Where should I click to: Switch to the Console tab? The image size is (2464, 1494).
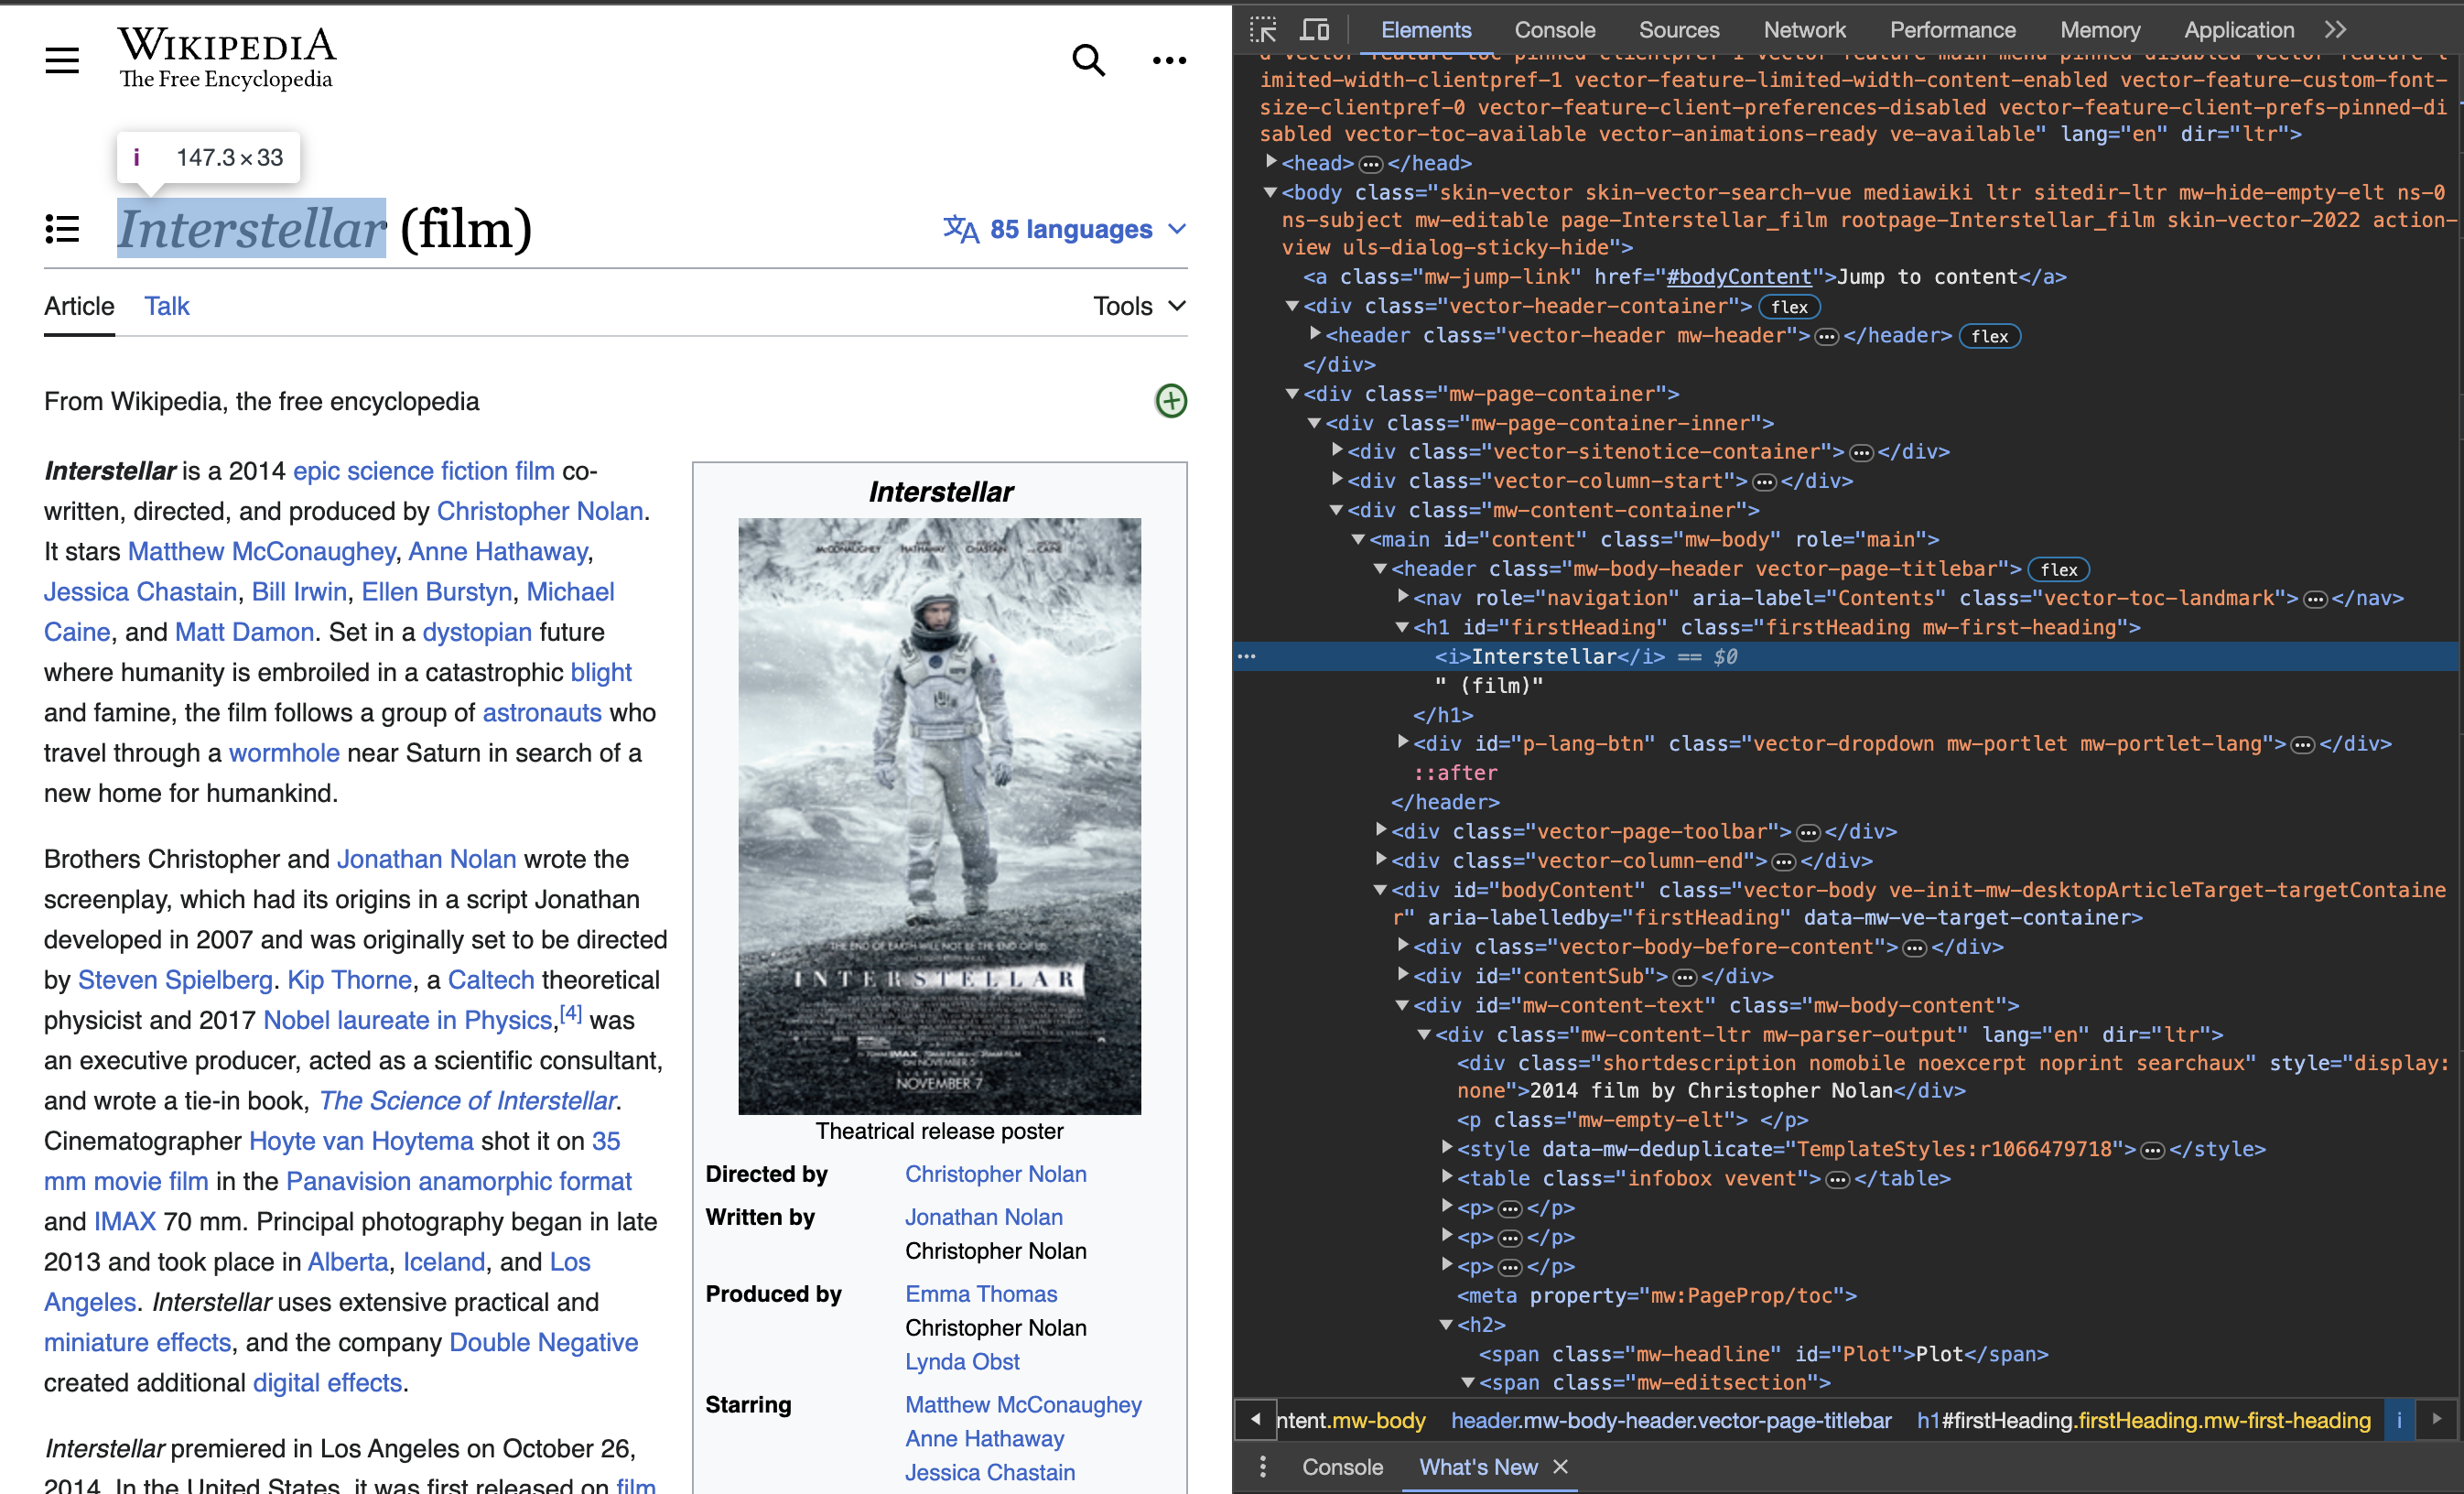point(1554,29)
